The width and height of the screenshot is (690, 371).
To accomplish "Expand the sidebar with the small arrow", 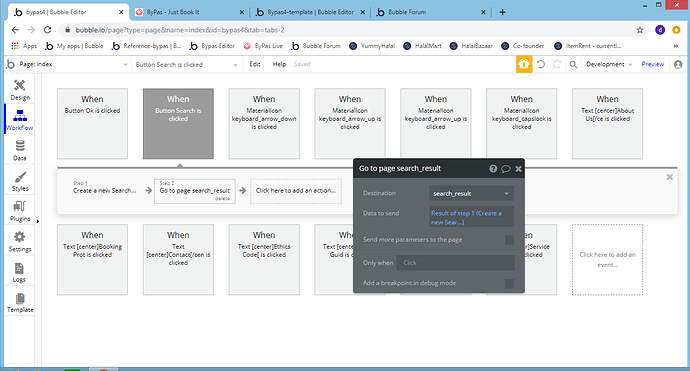I will pos(37,221).
